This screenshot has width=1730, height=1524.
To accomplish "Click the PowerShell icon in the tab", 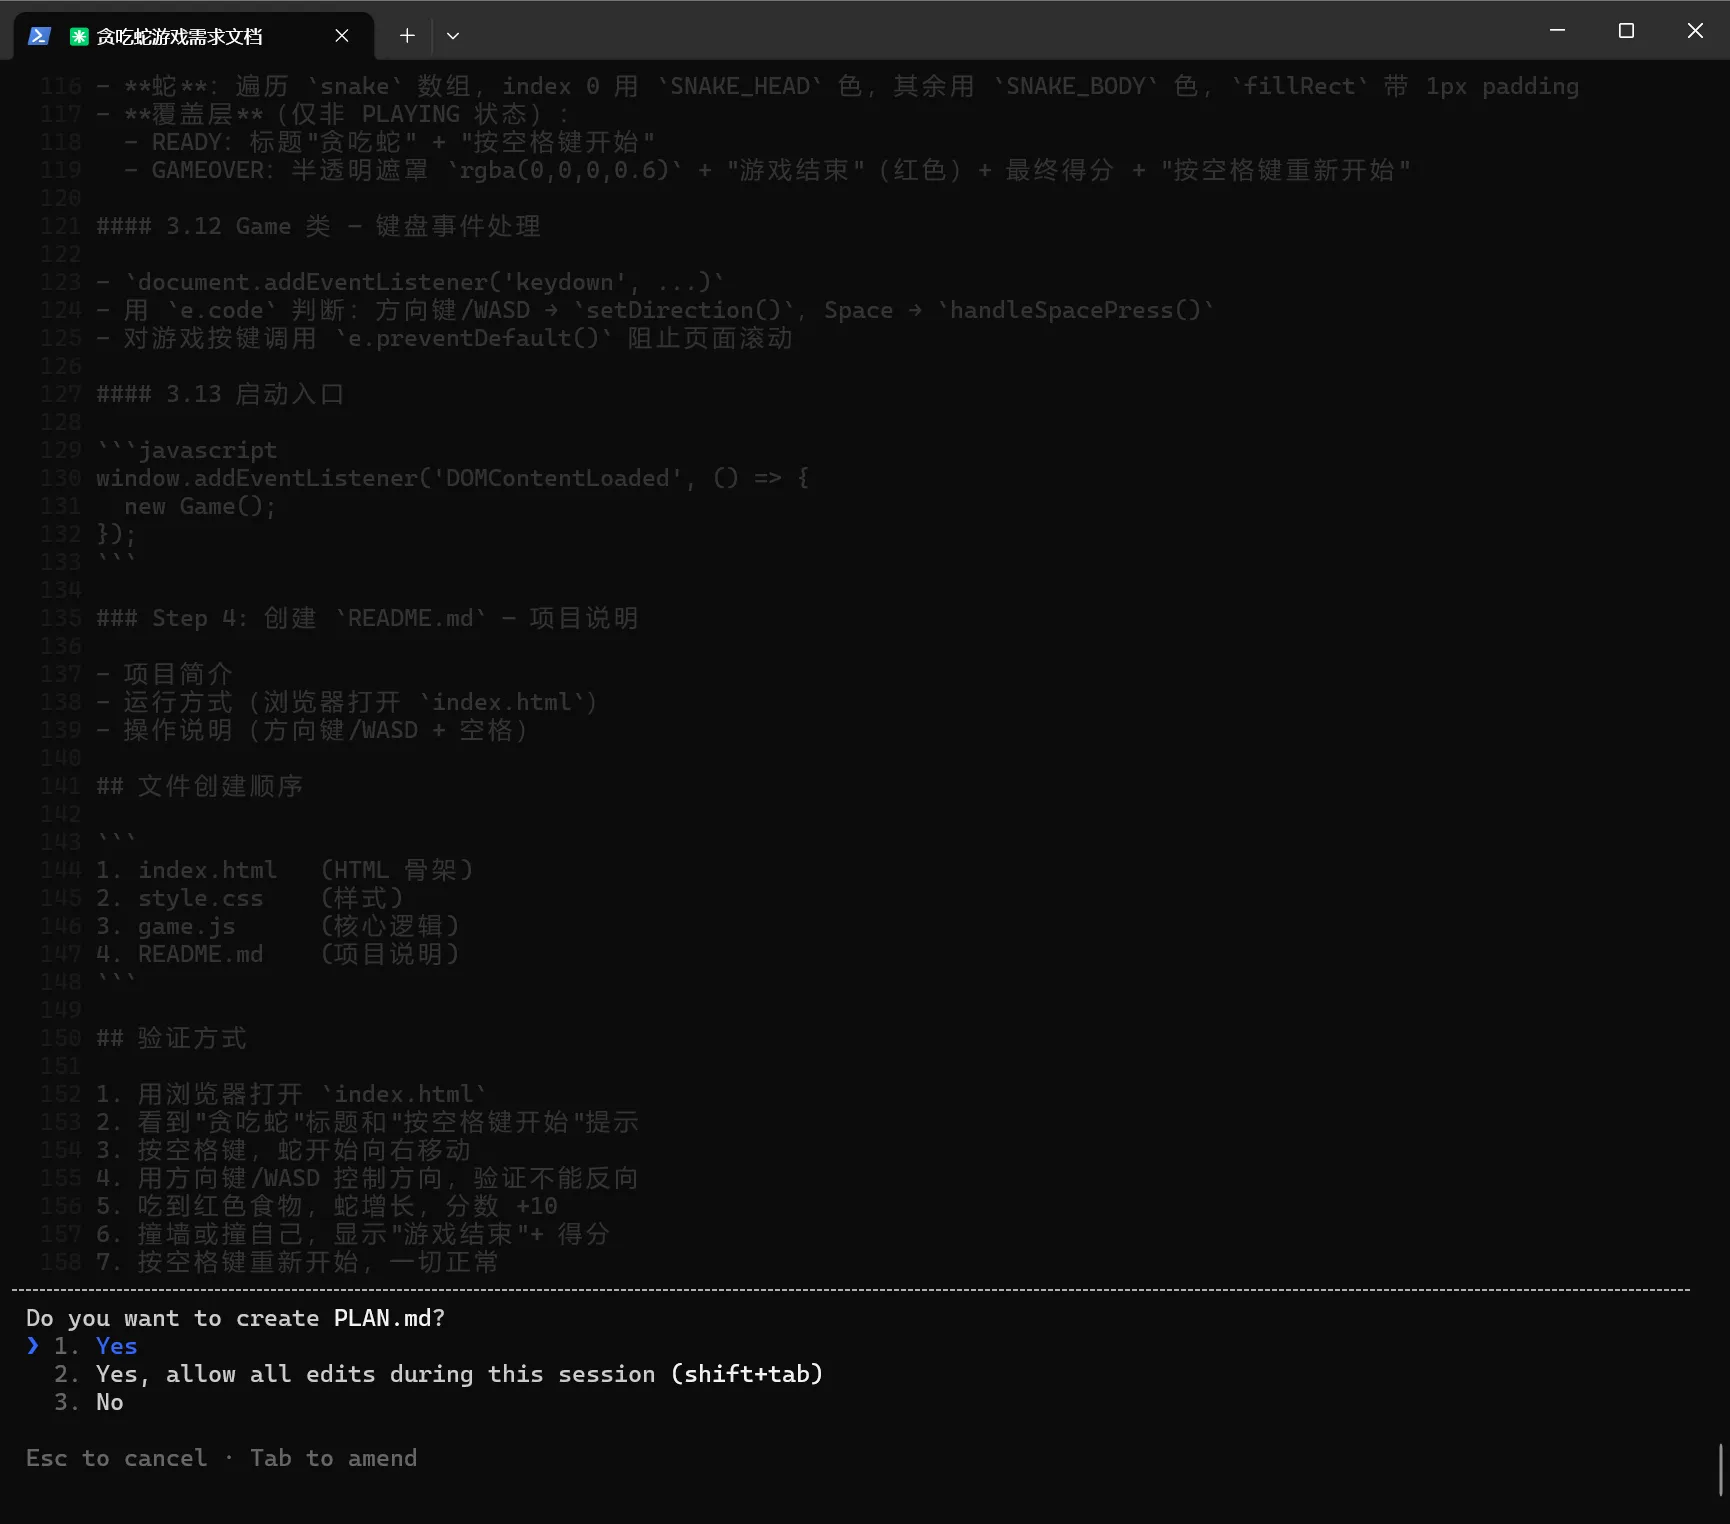I will click(39, 36).
